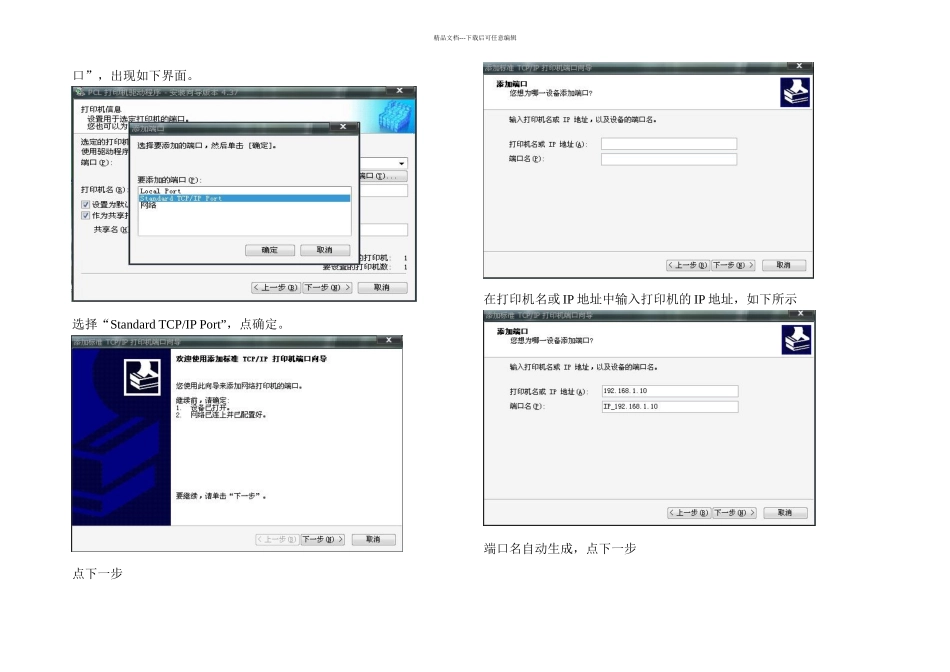Close the PCL printer driver installer window
950x672 pixels.
coord(400,90)
